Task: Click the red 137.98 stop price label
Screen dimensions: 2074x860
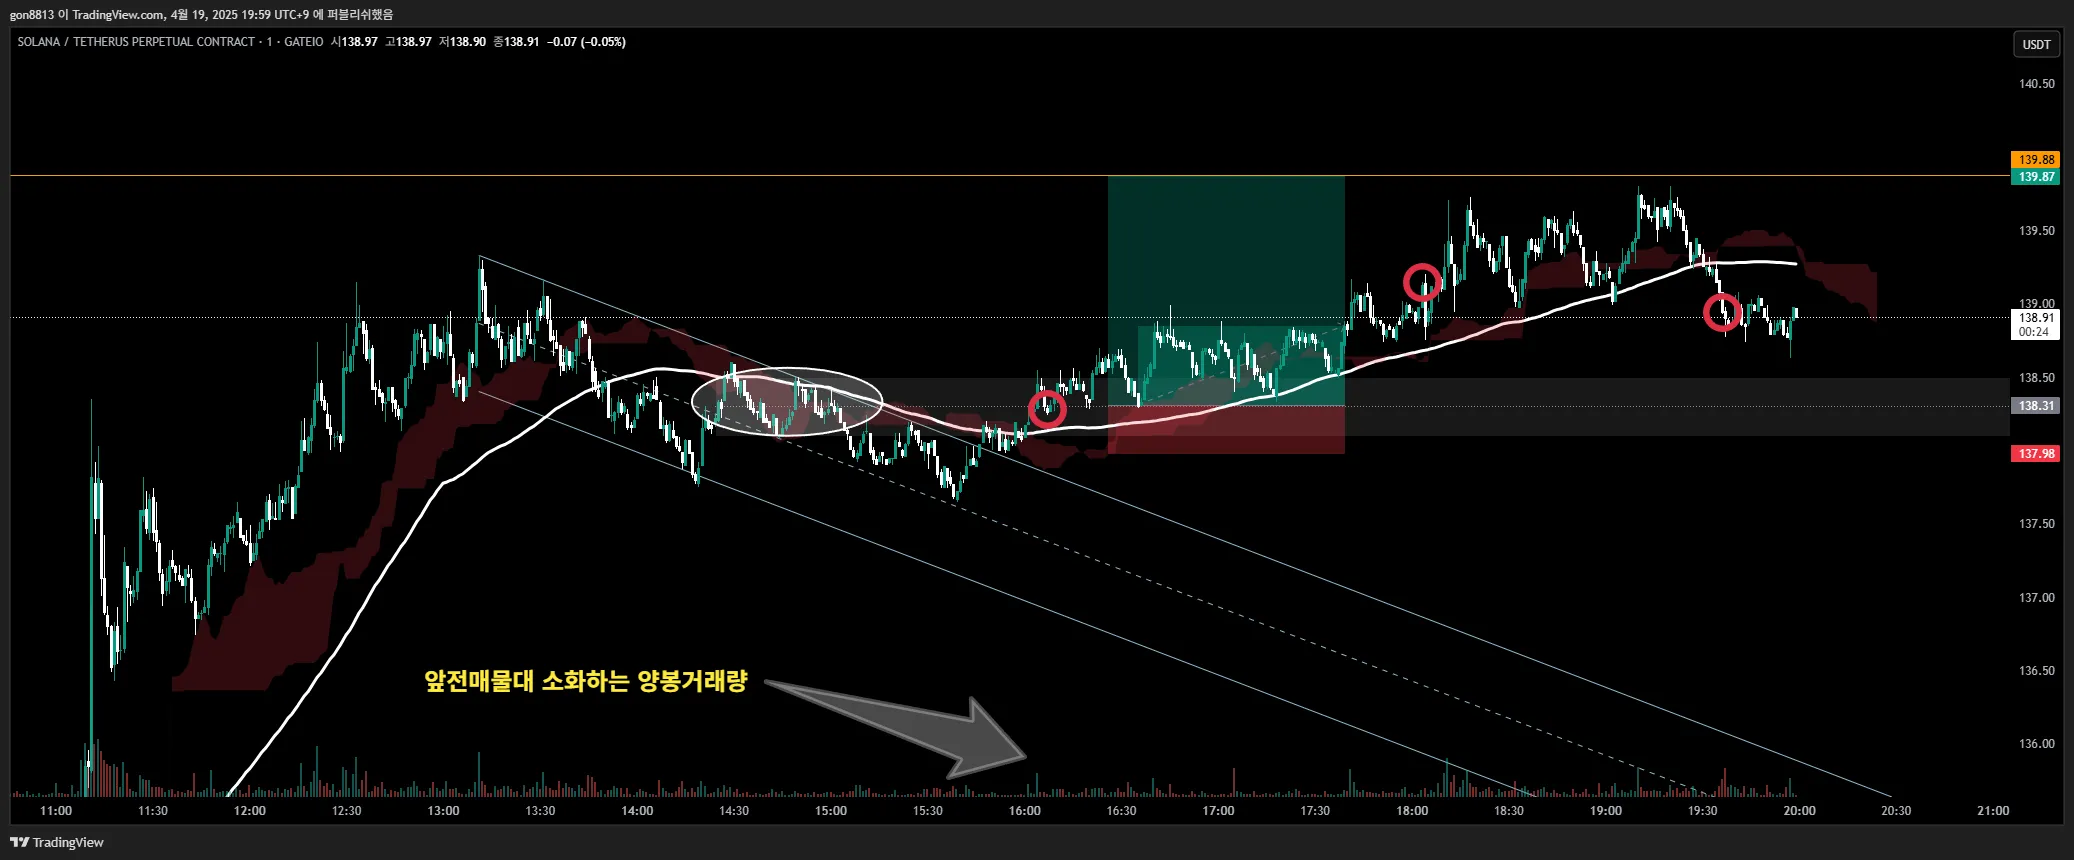Action: click(2035, 454)
